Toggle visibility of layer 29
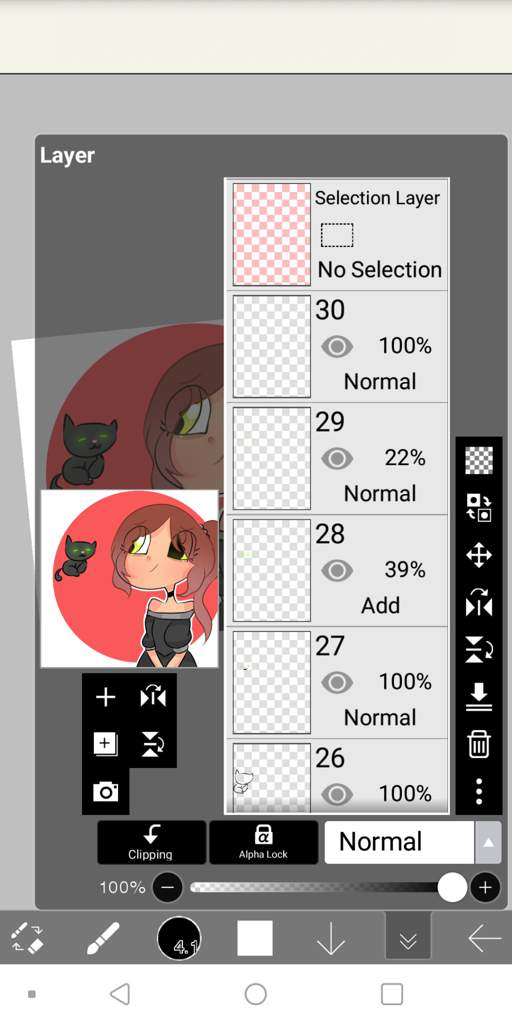 tap(337, 458)
